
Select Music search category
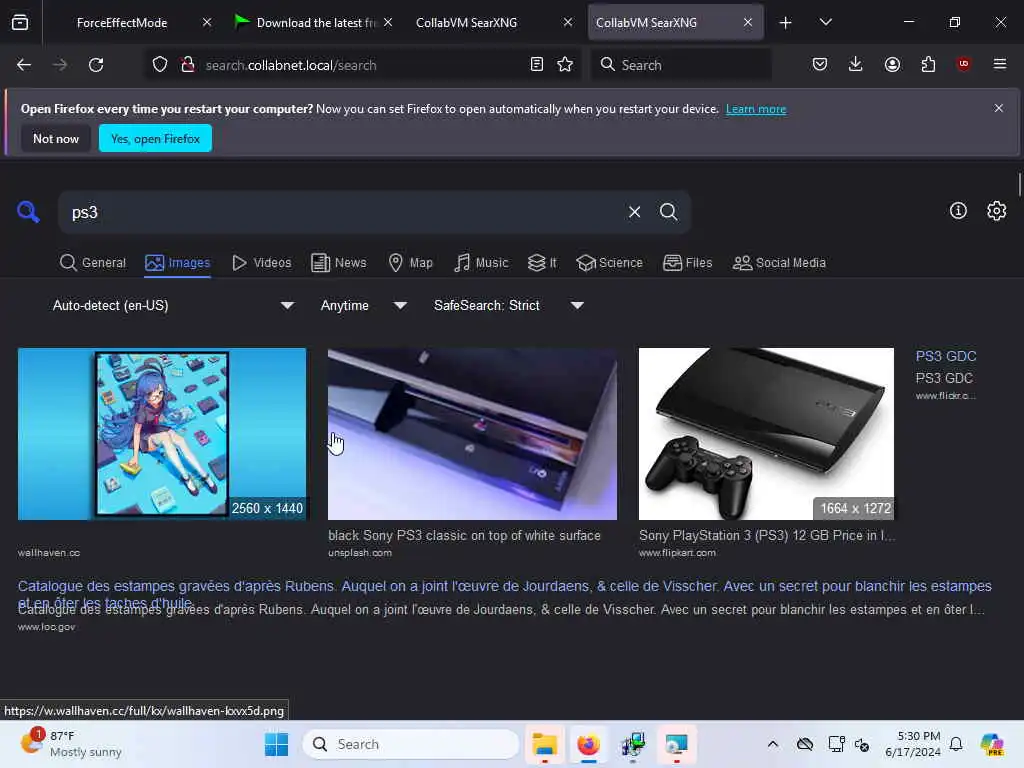coord(481,263)
